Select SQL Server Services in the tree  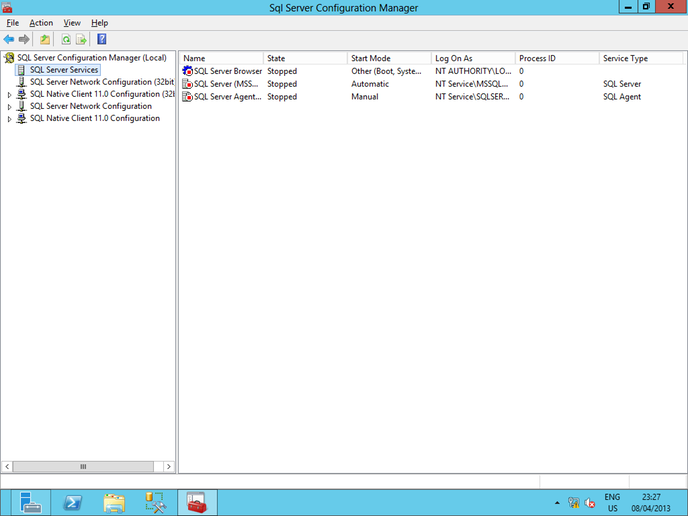pyautogui.click(x=64, y=70)
